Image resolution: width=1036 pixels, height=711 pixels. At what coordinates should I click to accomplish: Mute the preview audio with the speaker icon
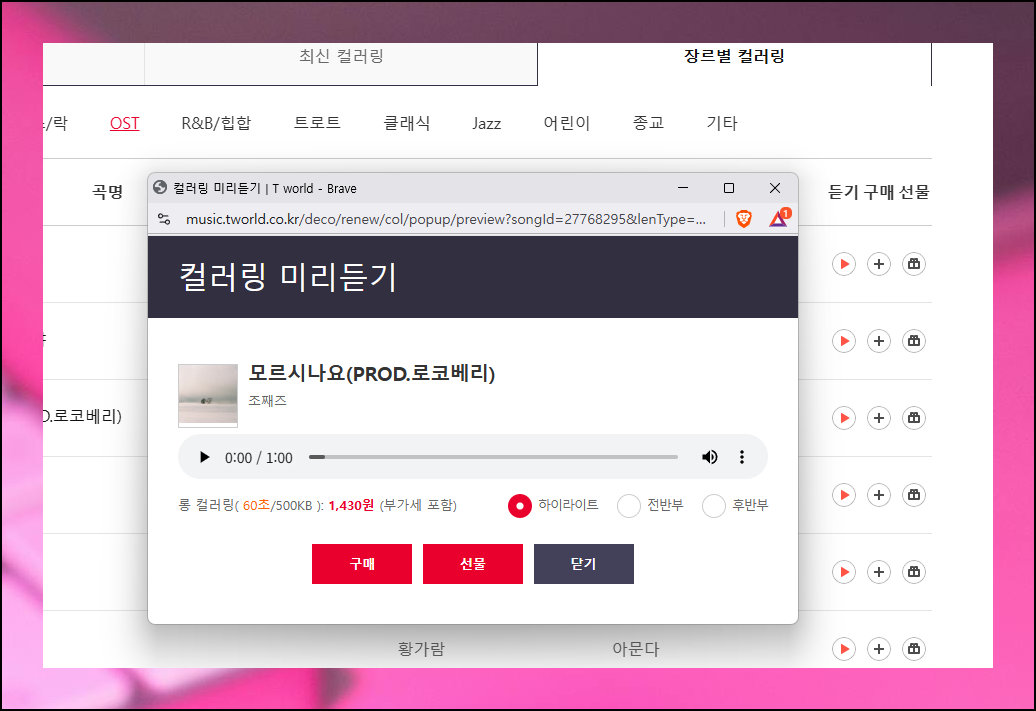pos(710,457)
